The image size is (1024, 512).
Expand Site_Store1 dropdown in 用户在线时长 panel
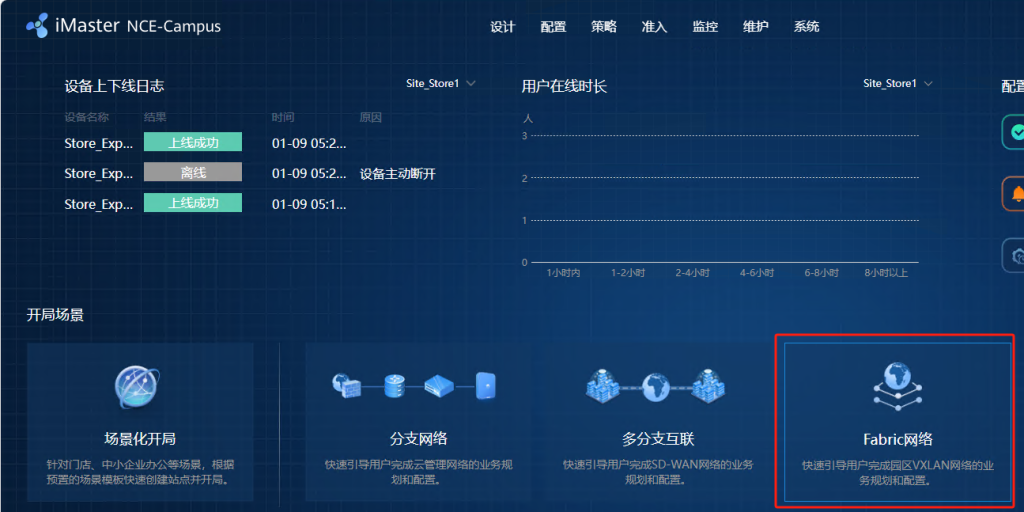click(x=898, y=84)
